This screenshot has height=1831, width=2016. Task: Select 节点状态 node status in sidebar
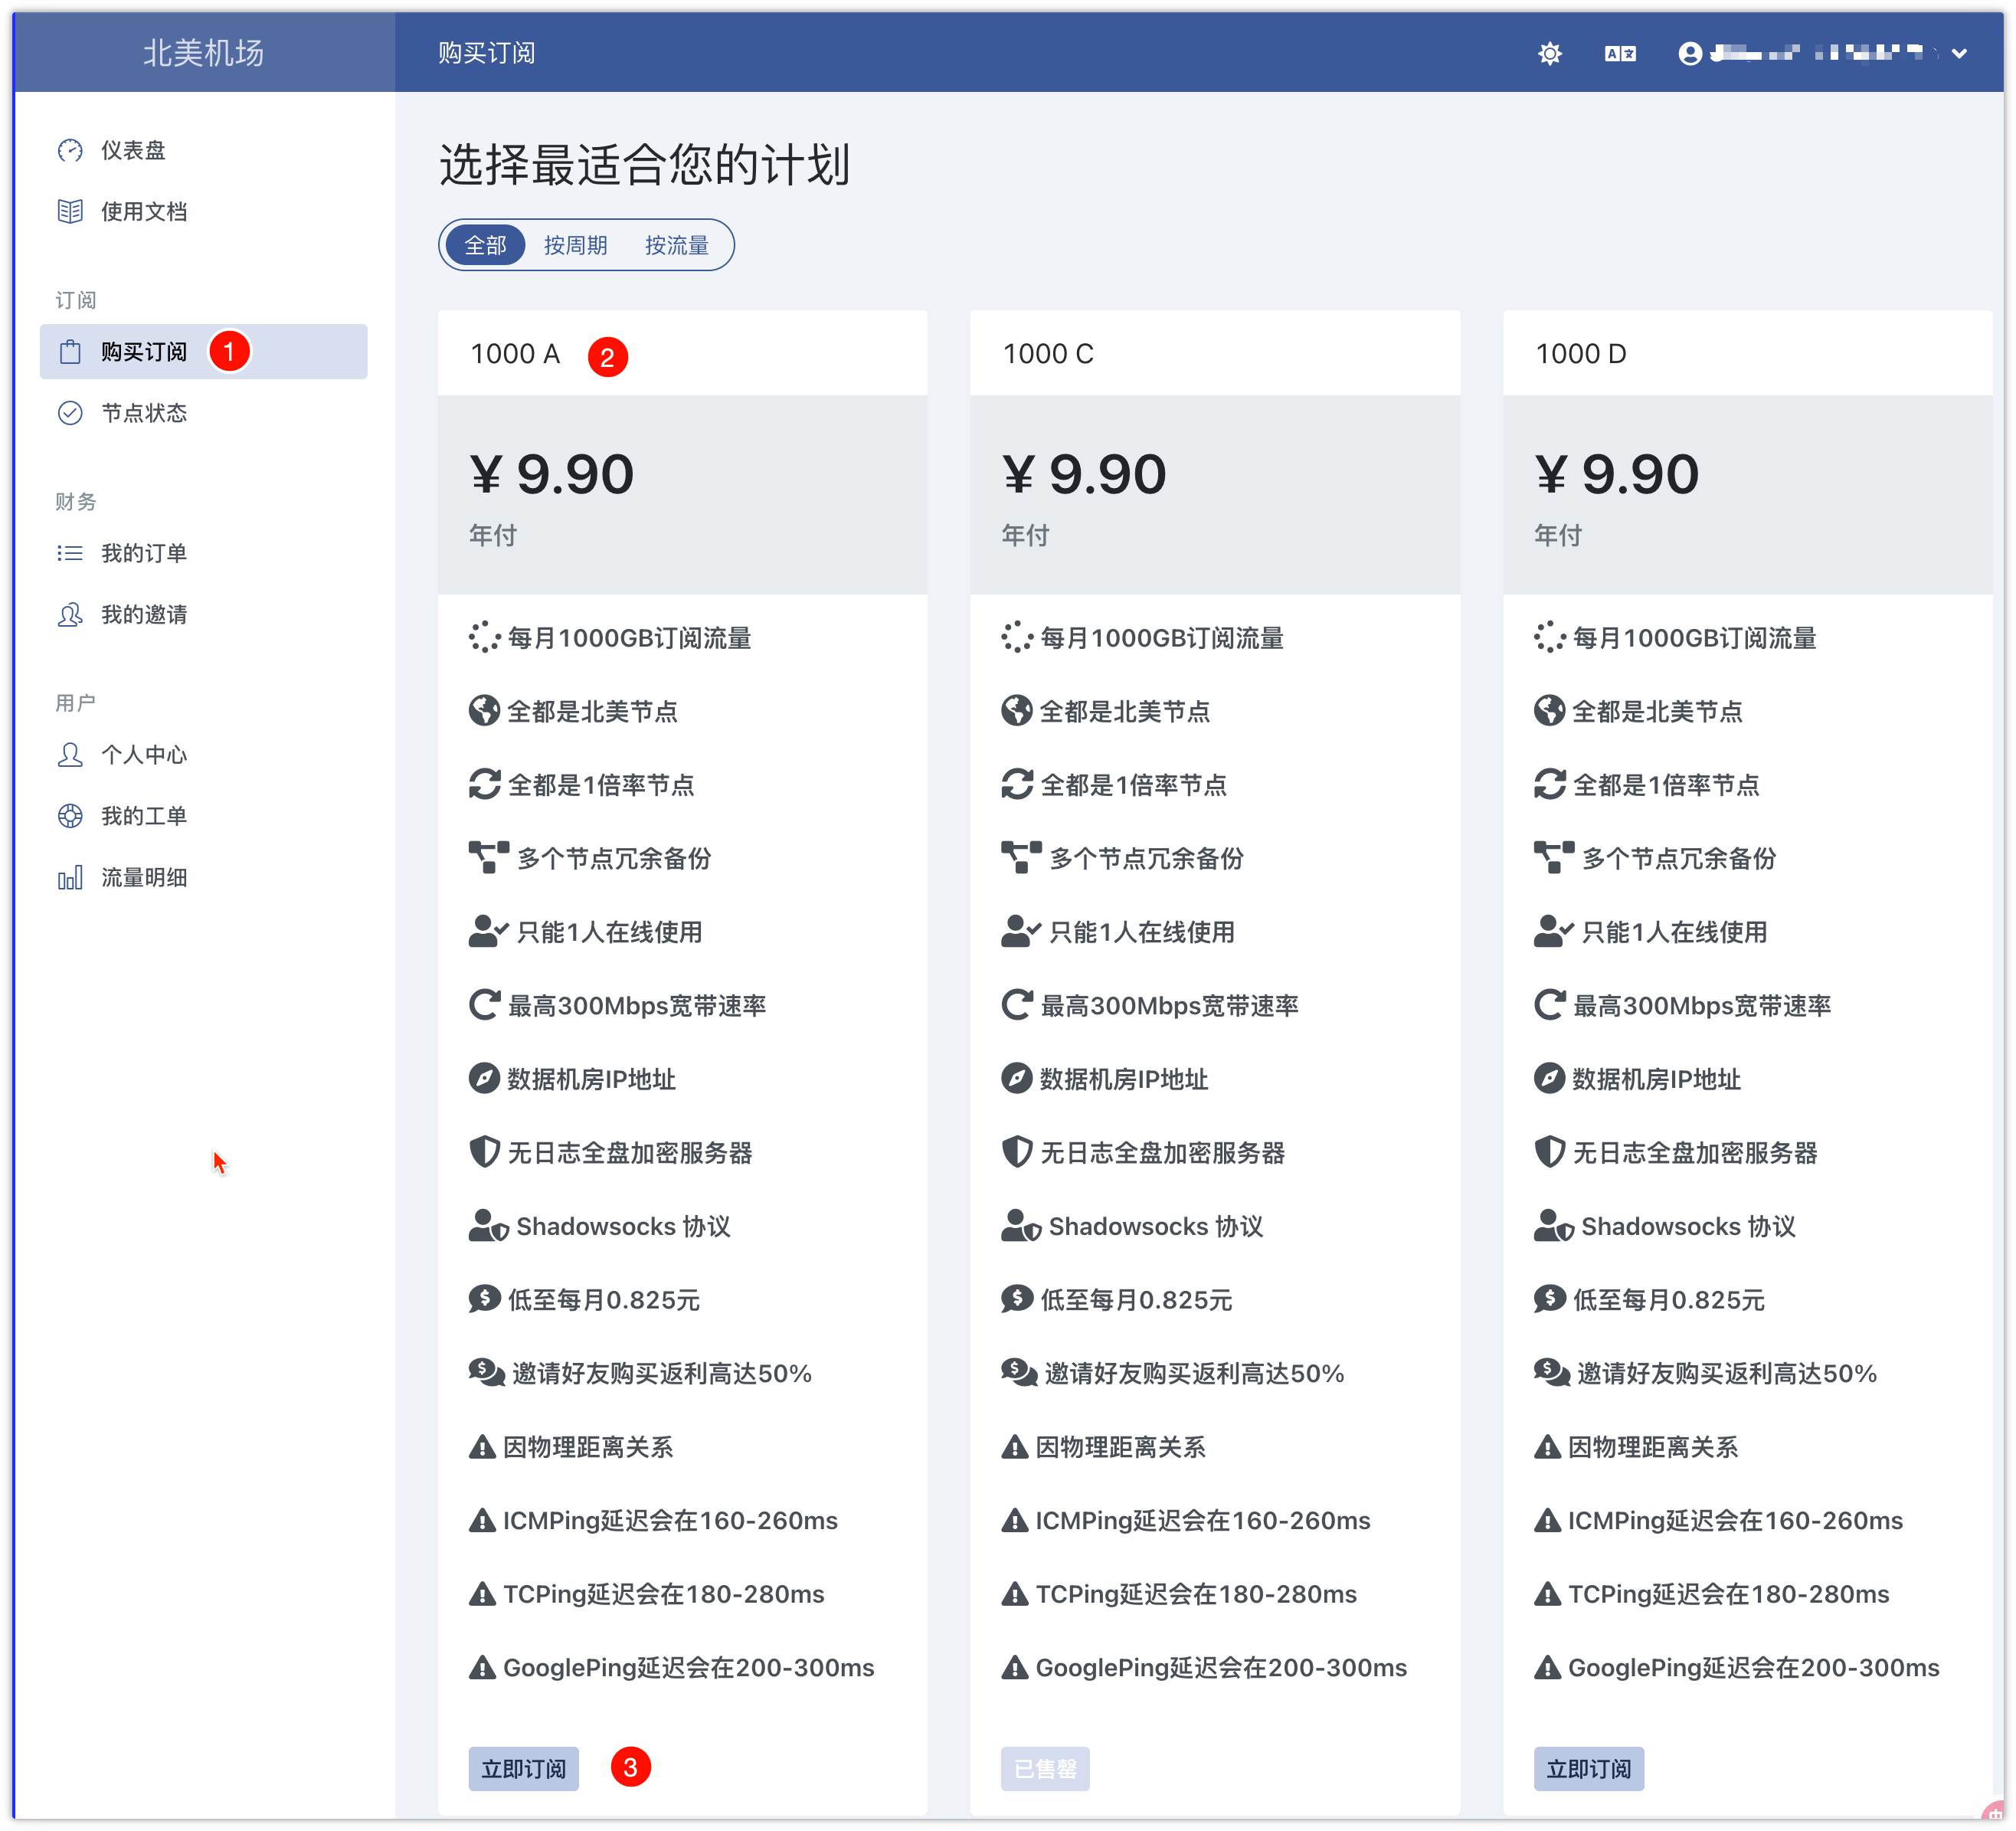tap(70, 413)
